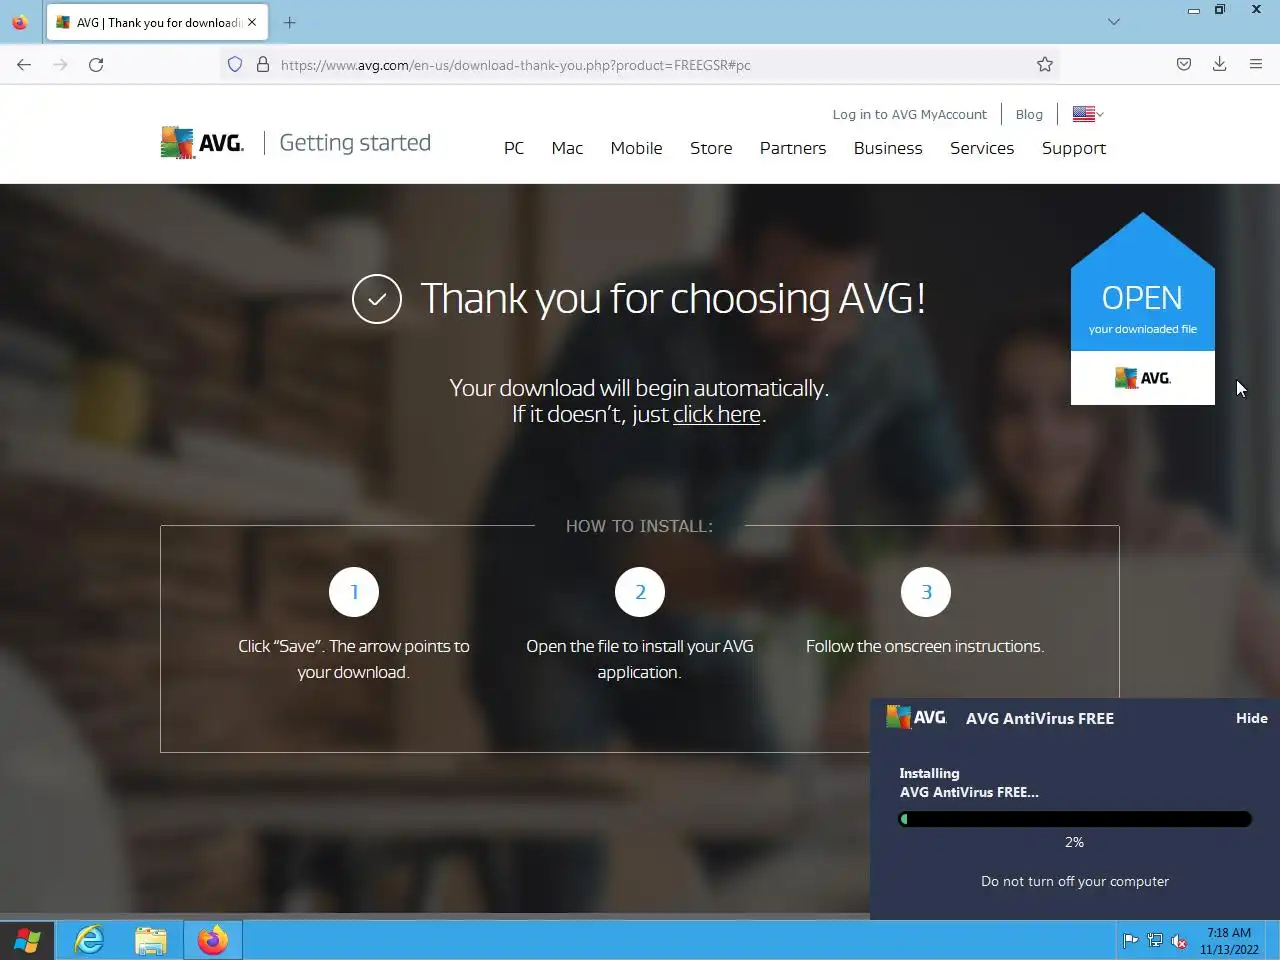
Task: Launch Internet Explorer from taskbar
Action: click(89, 940)
